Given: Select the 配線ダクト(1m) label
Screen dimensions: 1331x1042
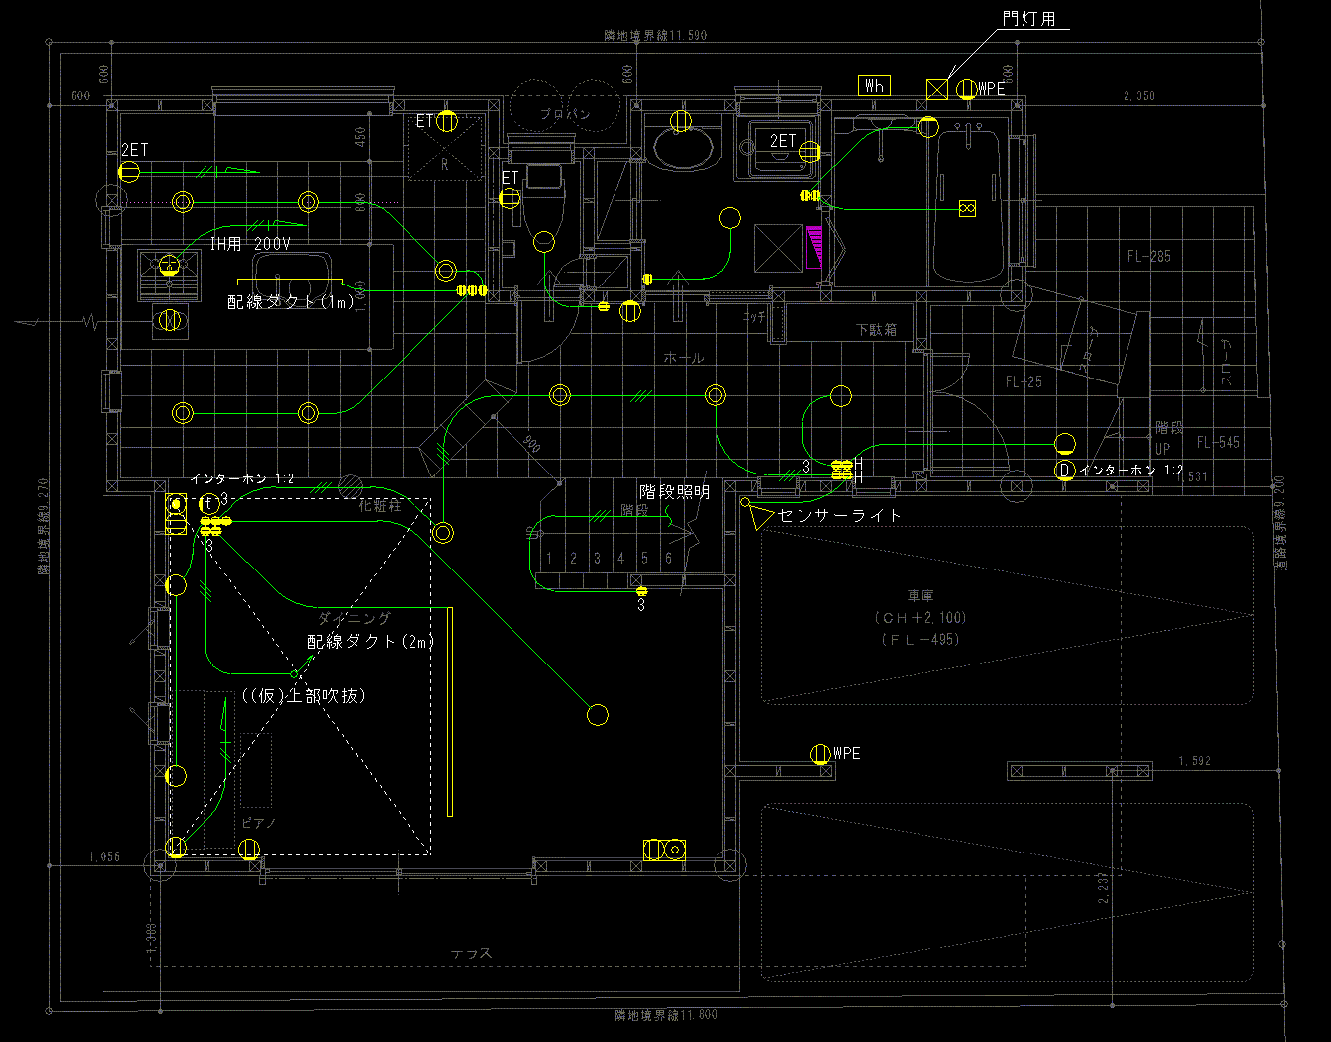Looking at the screenshot, I should (291, 301).
